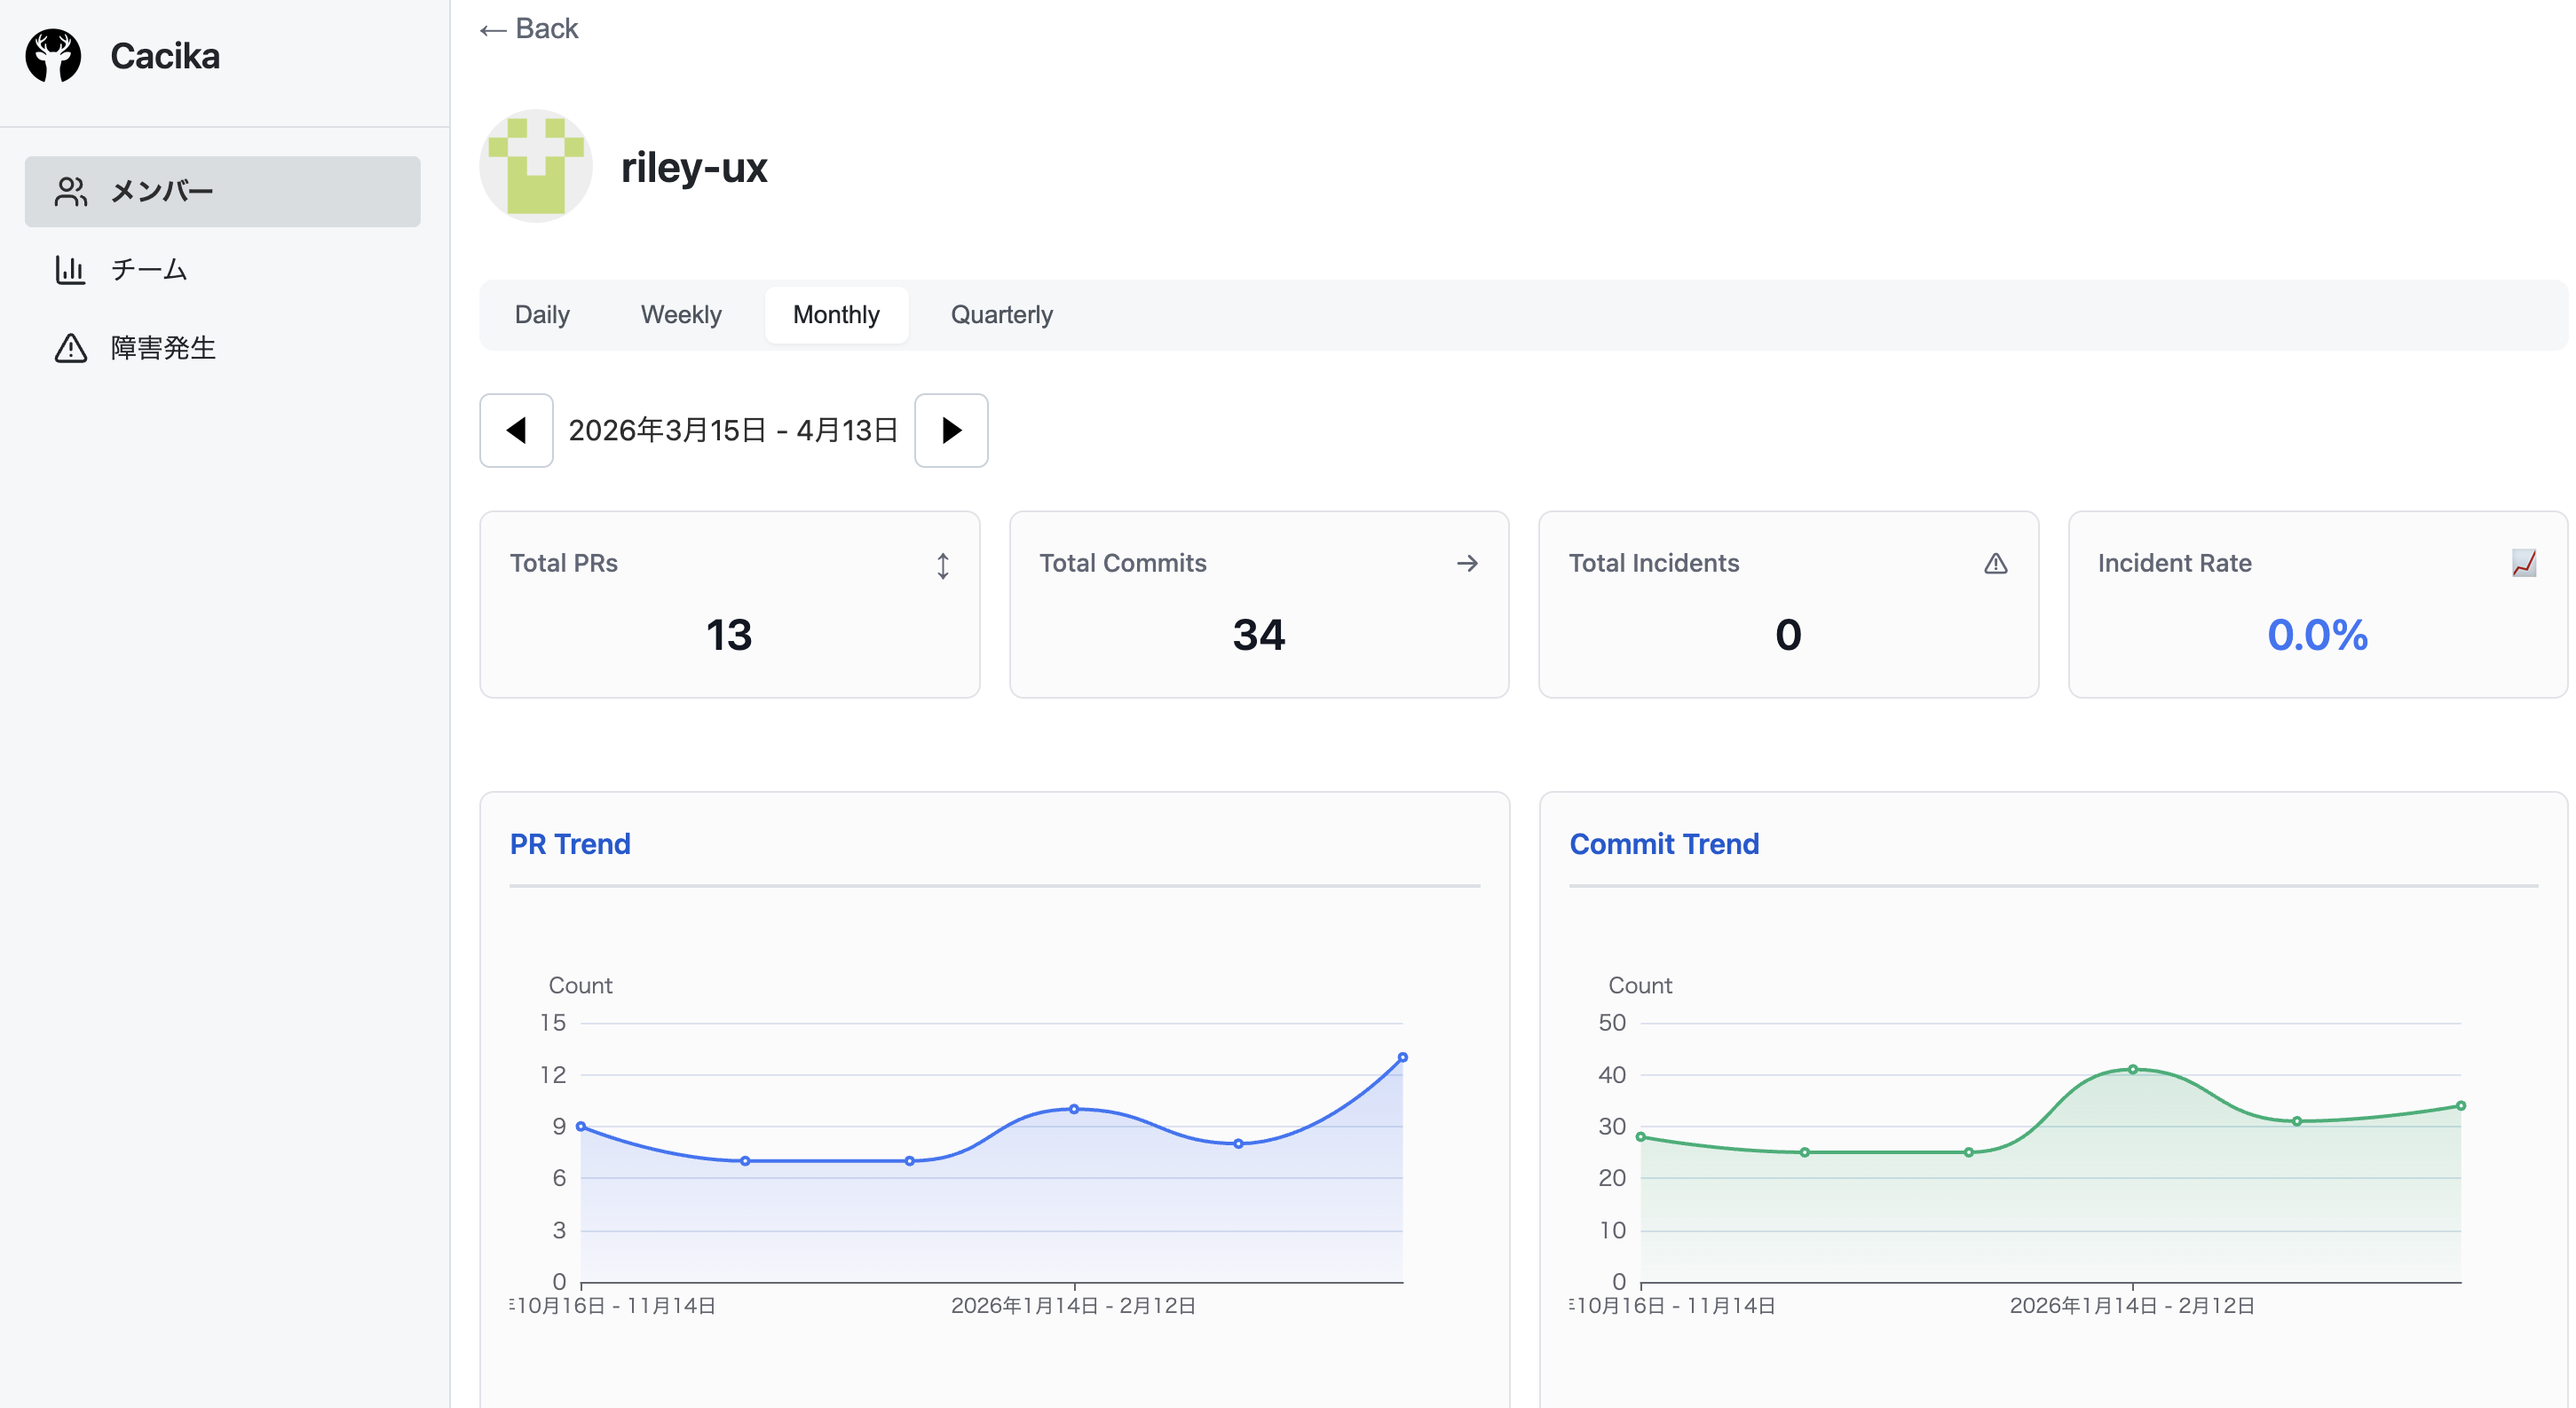Click the chart icon on Incident Rate card
Viewport: 2576px width, 1408px height.
[2523, 564]
